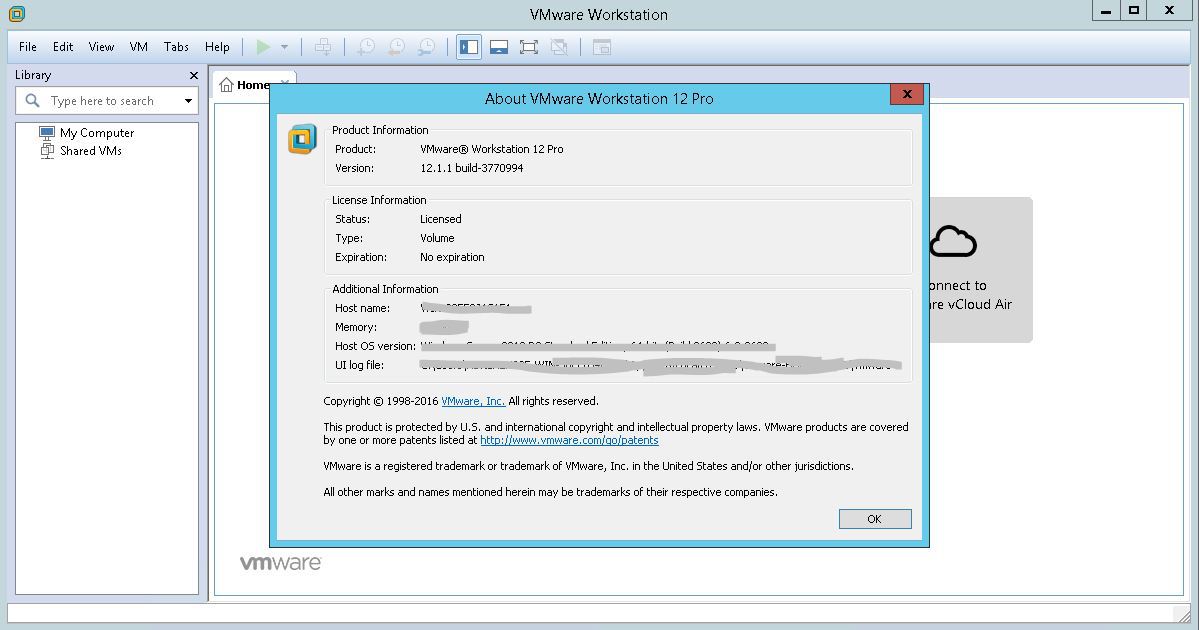The image size is (1199, 630).
Task: Click the Connect to vCloud Air cloud icon
Action: [953, 242]
